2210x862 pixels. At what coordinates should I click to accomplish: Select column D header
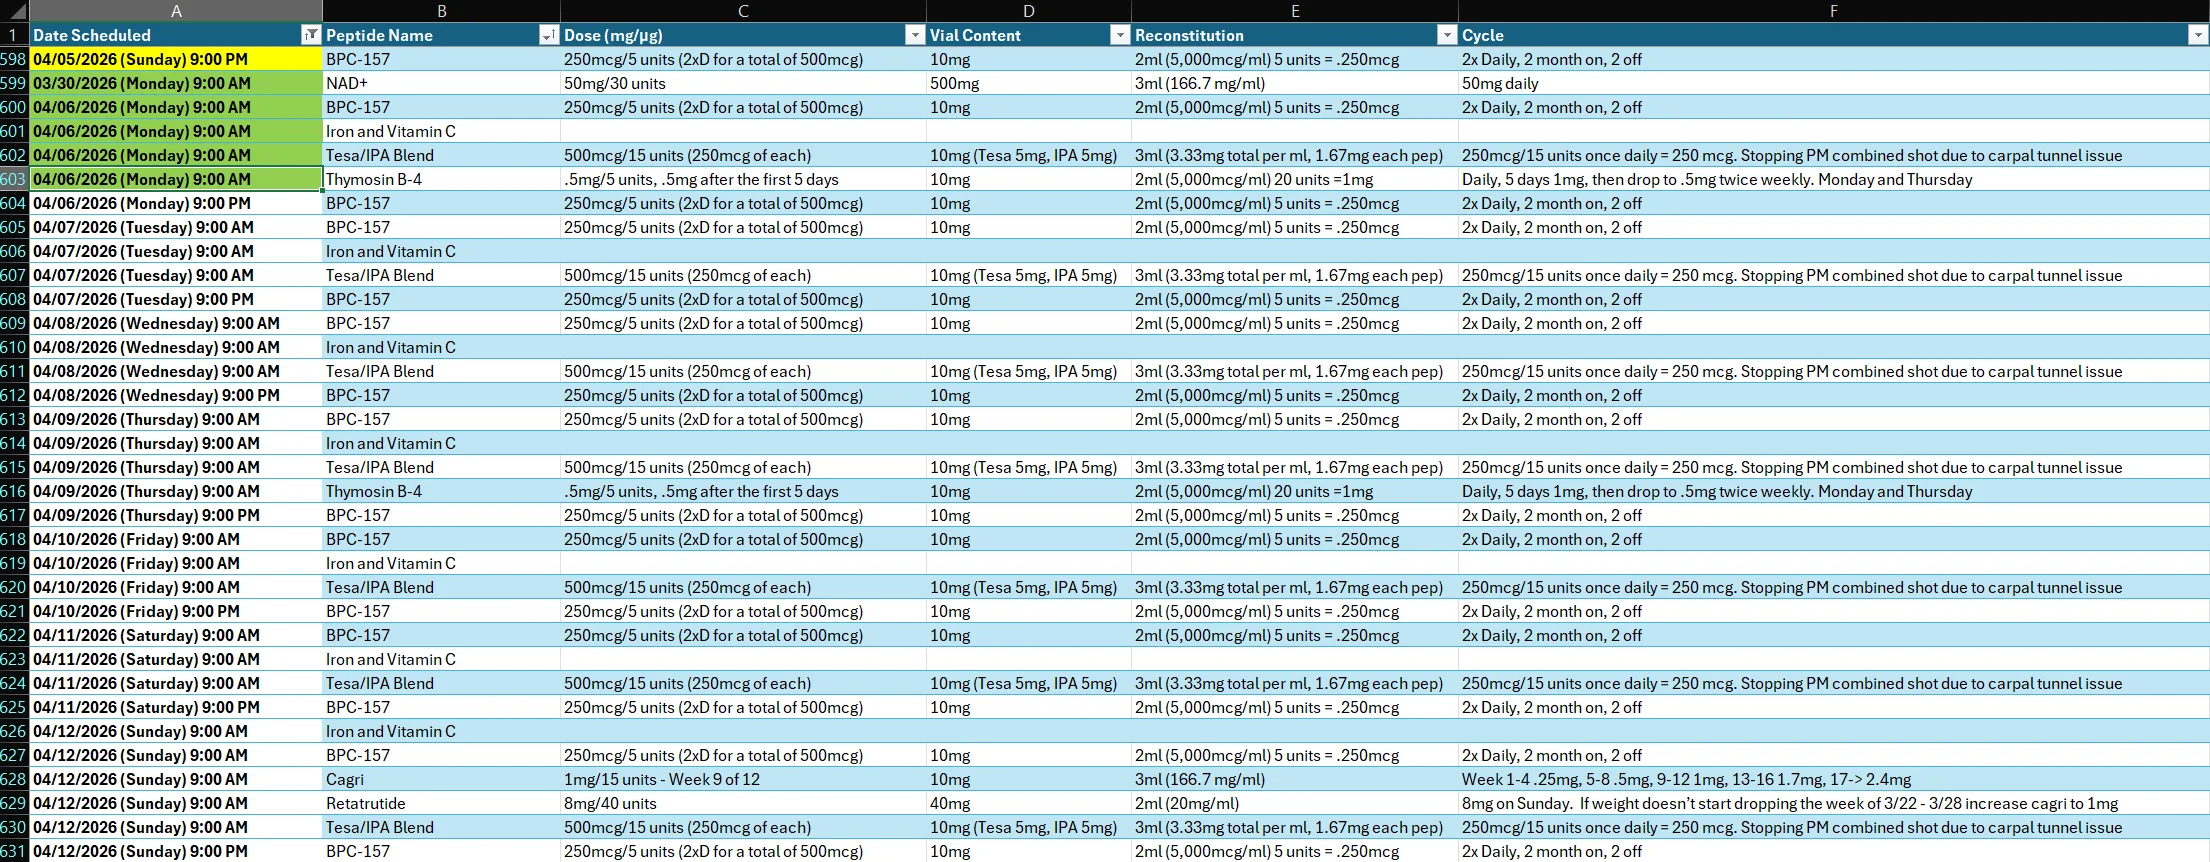pos(1029,11)
